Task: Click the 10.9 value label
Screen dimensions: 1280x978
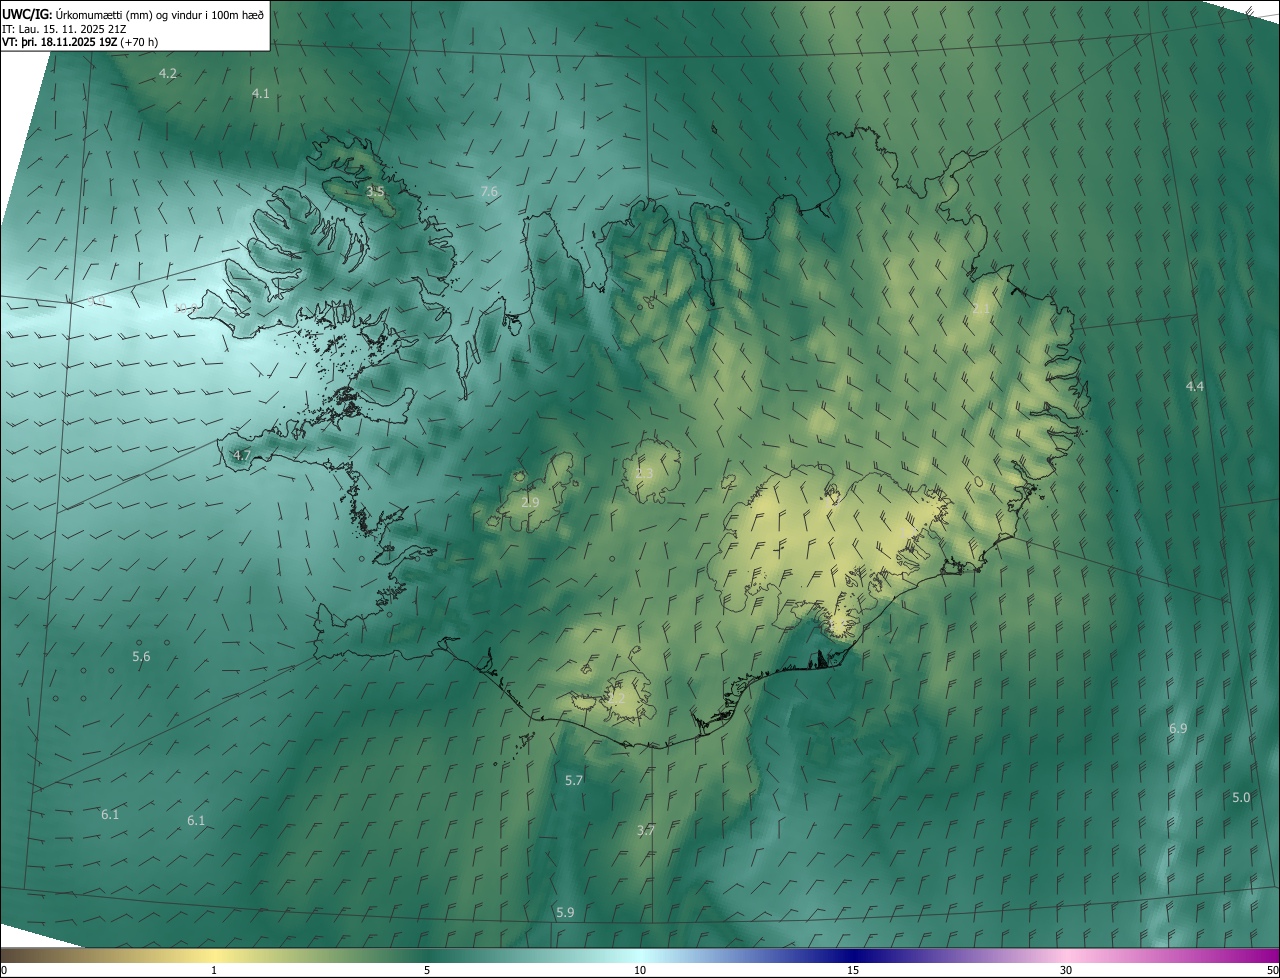Action: 186,308
